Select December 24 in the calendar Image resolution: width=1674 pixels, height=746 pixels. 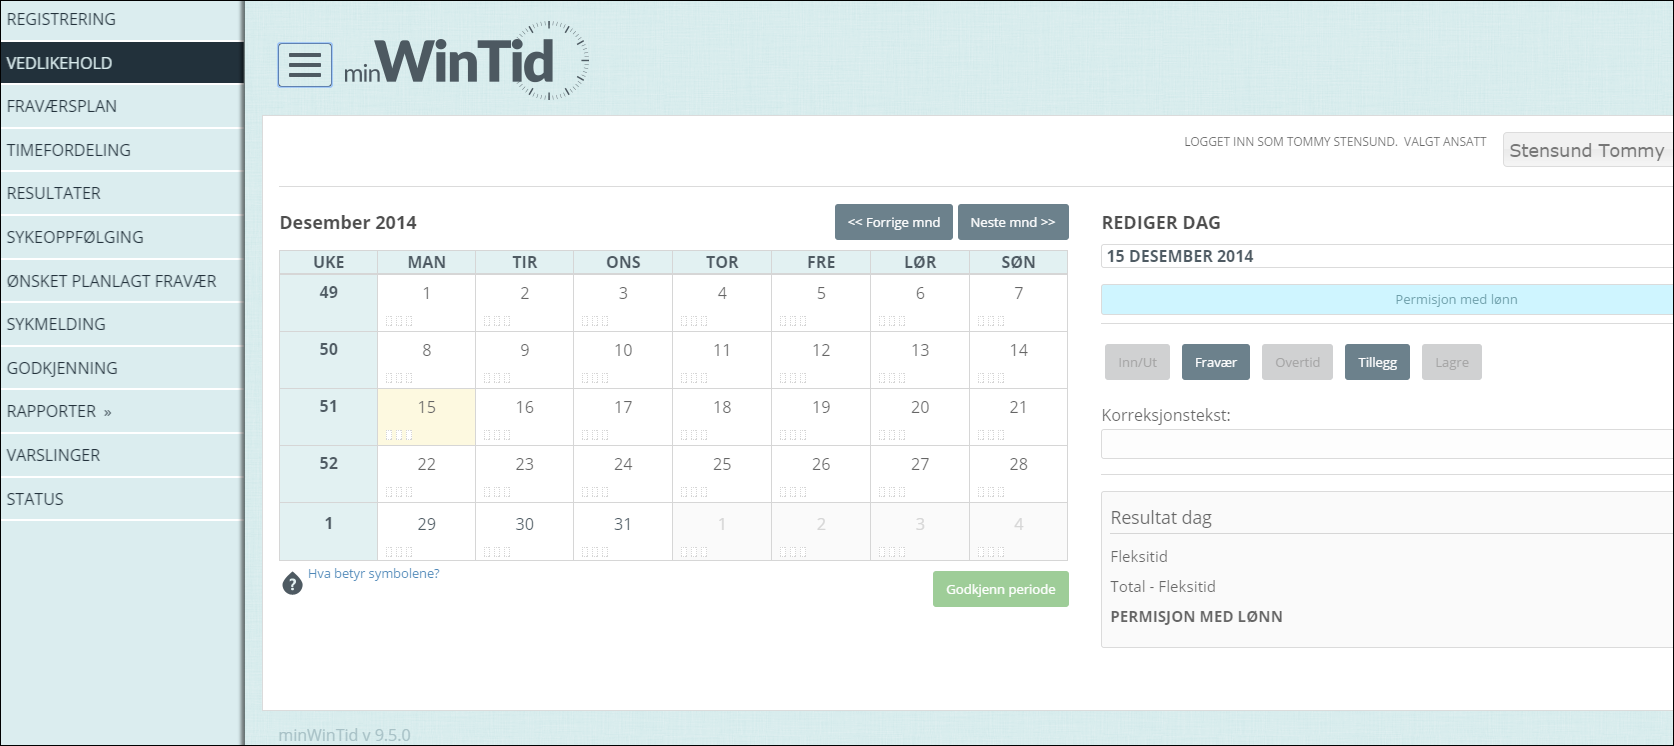click(x=623, y=474)
